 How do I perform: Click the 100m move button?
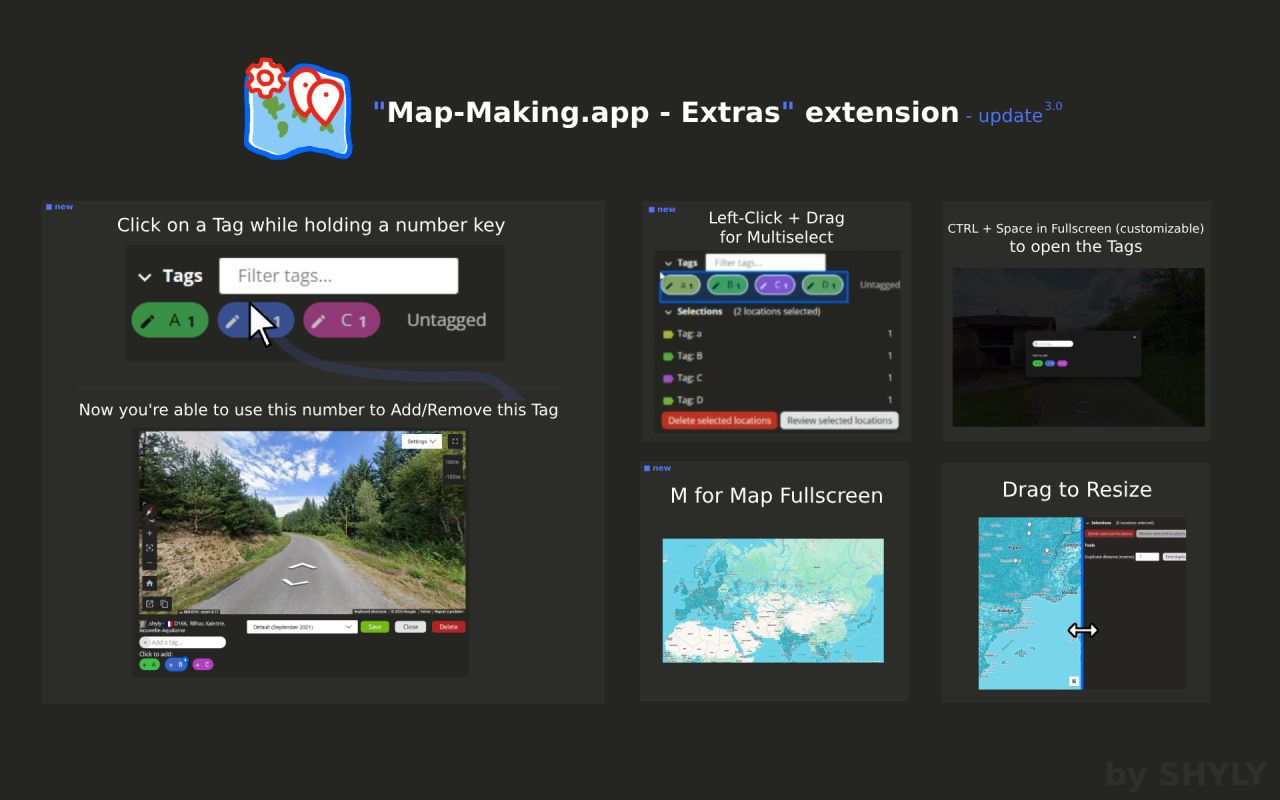point(453,462)
